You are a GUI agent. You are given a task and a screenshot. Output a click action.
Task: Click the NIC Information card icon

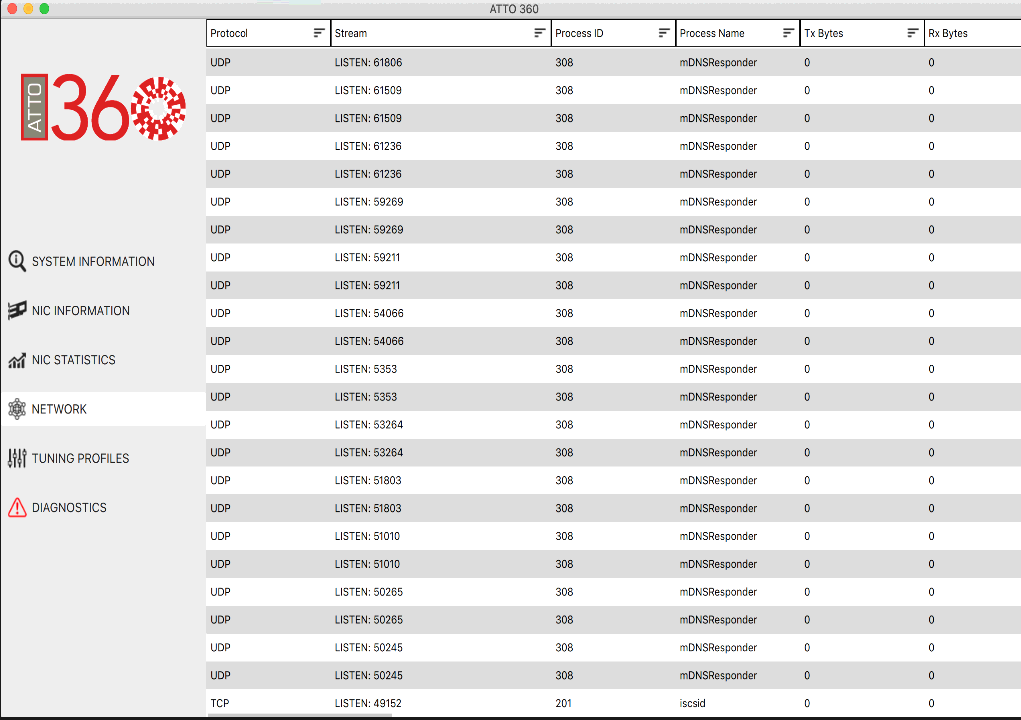tap(17, 311)
